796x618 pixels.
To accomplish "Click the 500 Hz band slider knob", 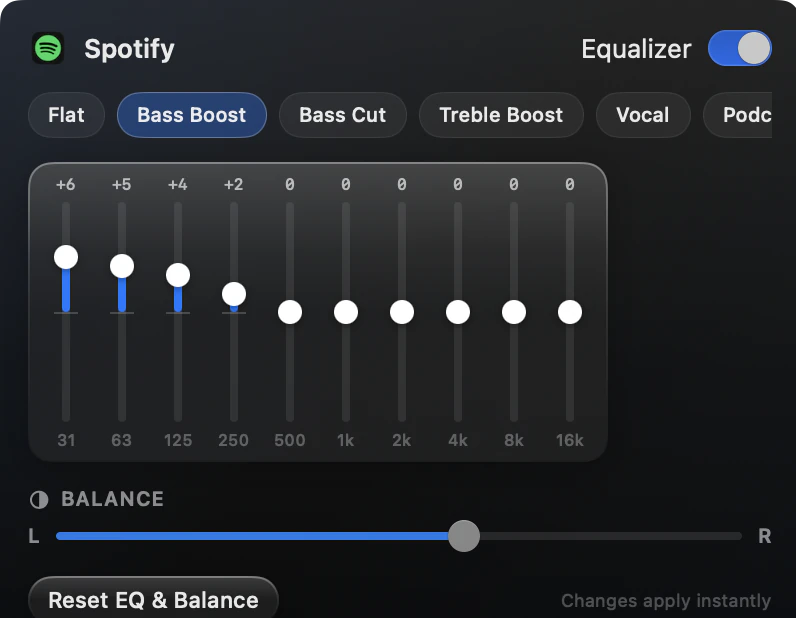I will click(x=290, y=312).
